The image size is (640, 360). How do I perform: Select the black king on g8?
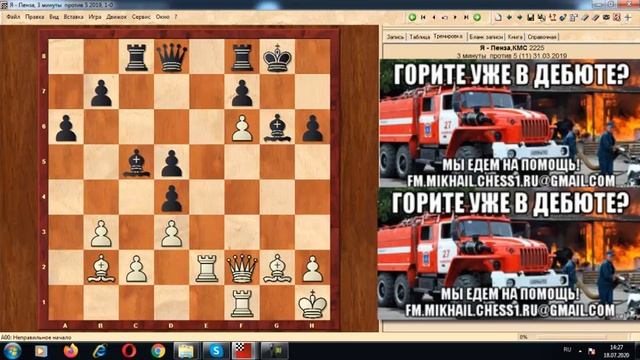tap(278, 57)
